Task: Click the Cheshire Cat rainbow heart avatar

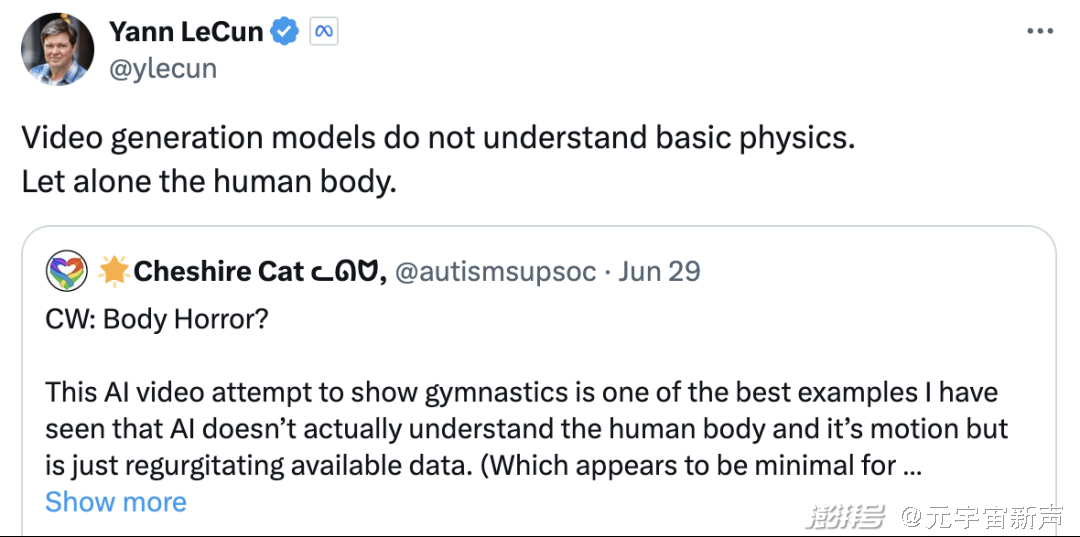Action: tap(67, 271)
